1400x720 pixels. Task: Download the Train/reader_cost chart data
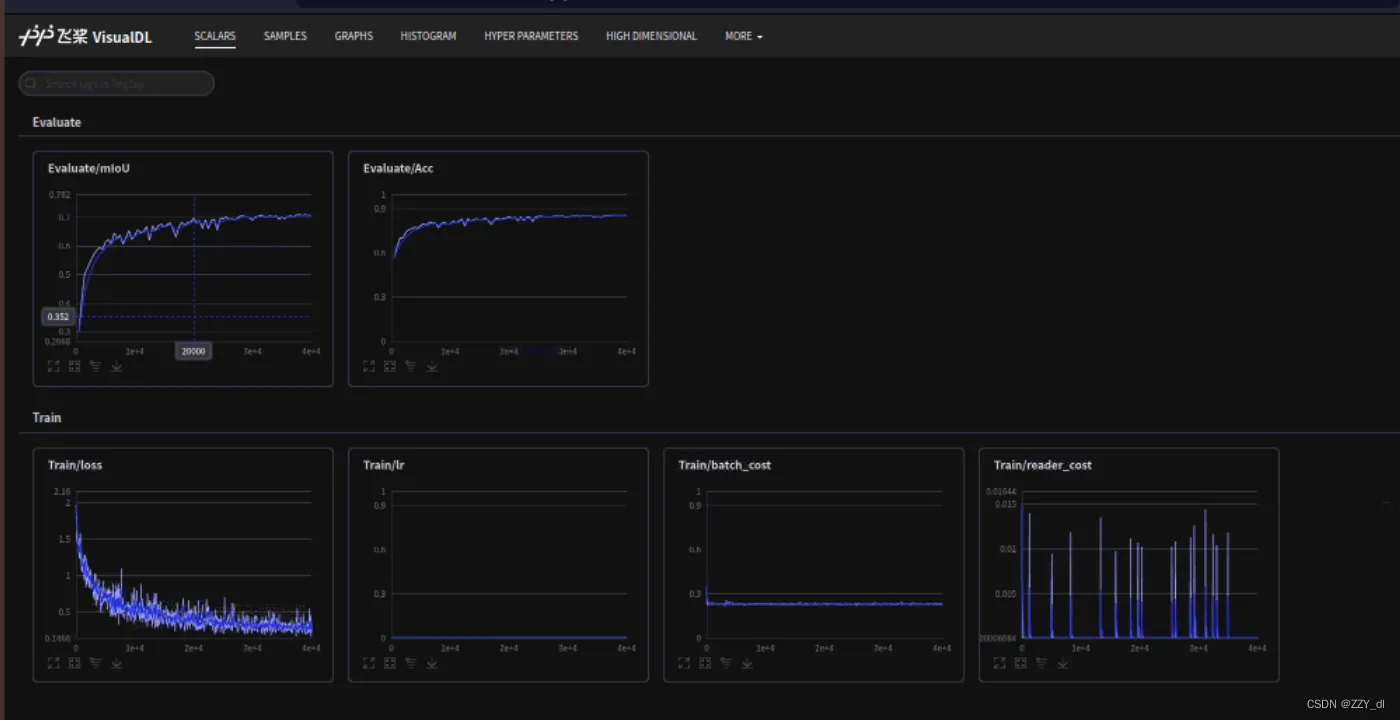[x=1063, y=662]
